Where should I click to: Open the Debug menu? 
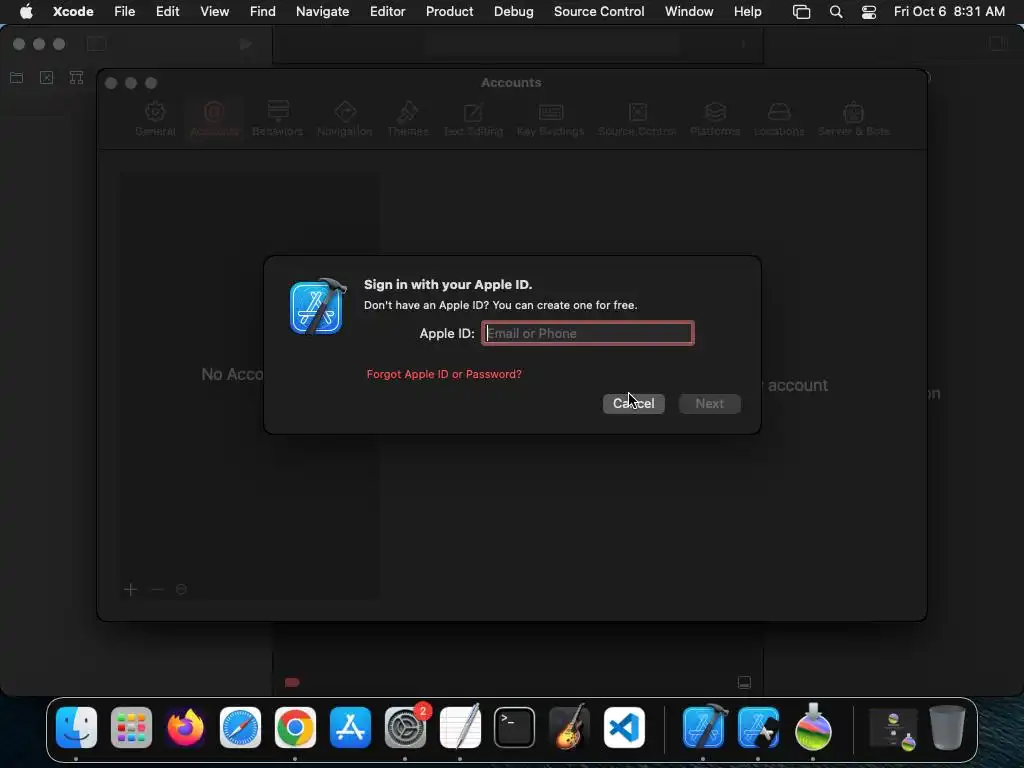(x=513, y=11)
